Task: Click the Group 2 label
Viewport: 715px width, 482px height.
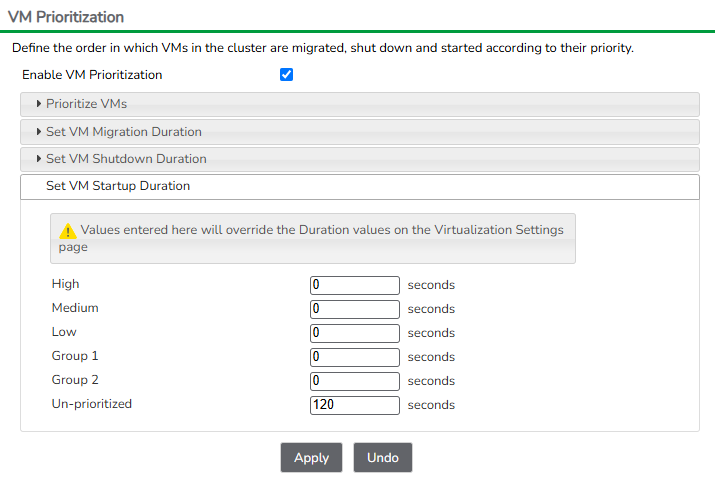Action: coord(75,380)
